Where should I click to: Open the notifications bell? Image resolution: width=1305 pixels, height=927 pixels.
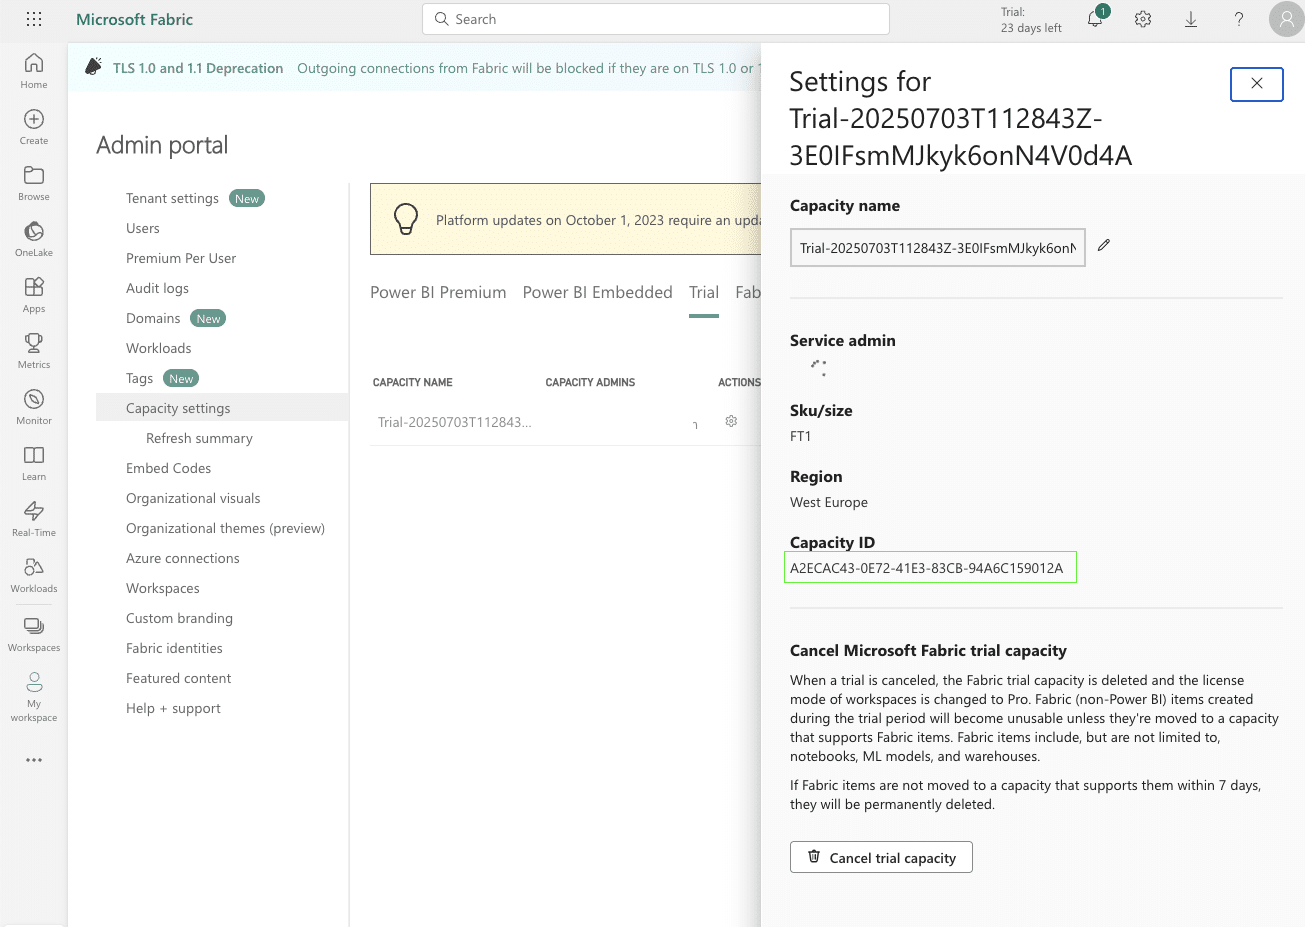(x=1095, y=19)
